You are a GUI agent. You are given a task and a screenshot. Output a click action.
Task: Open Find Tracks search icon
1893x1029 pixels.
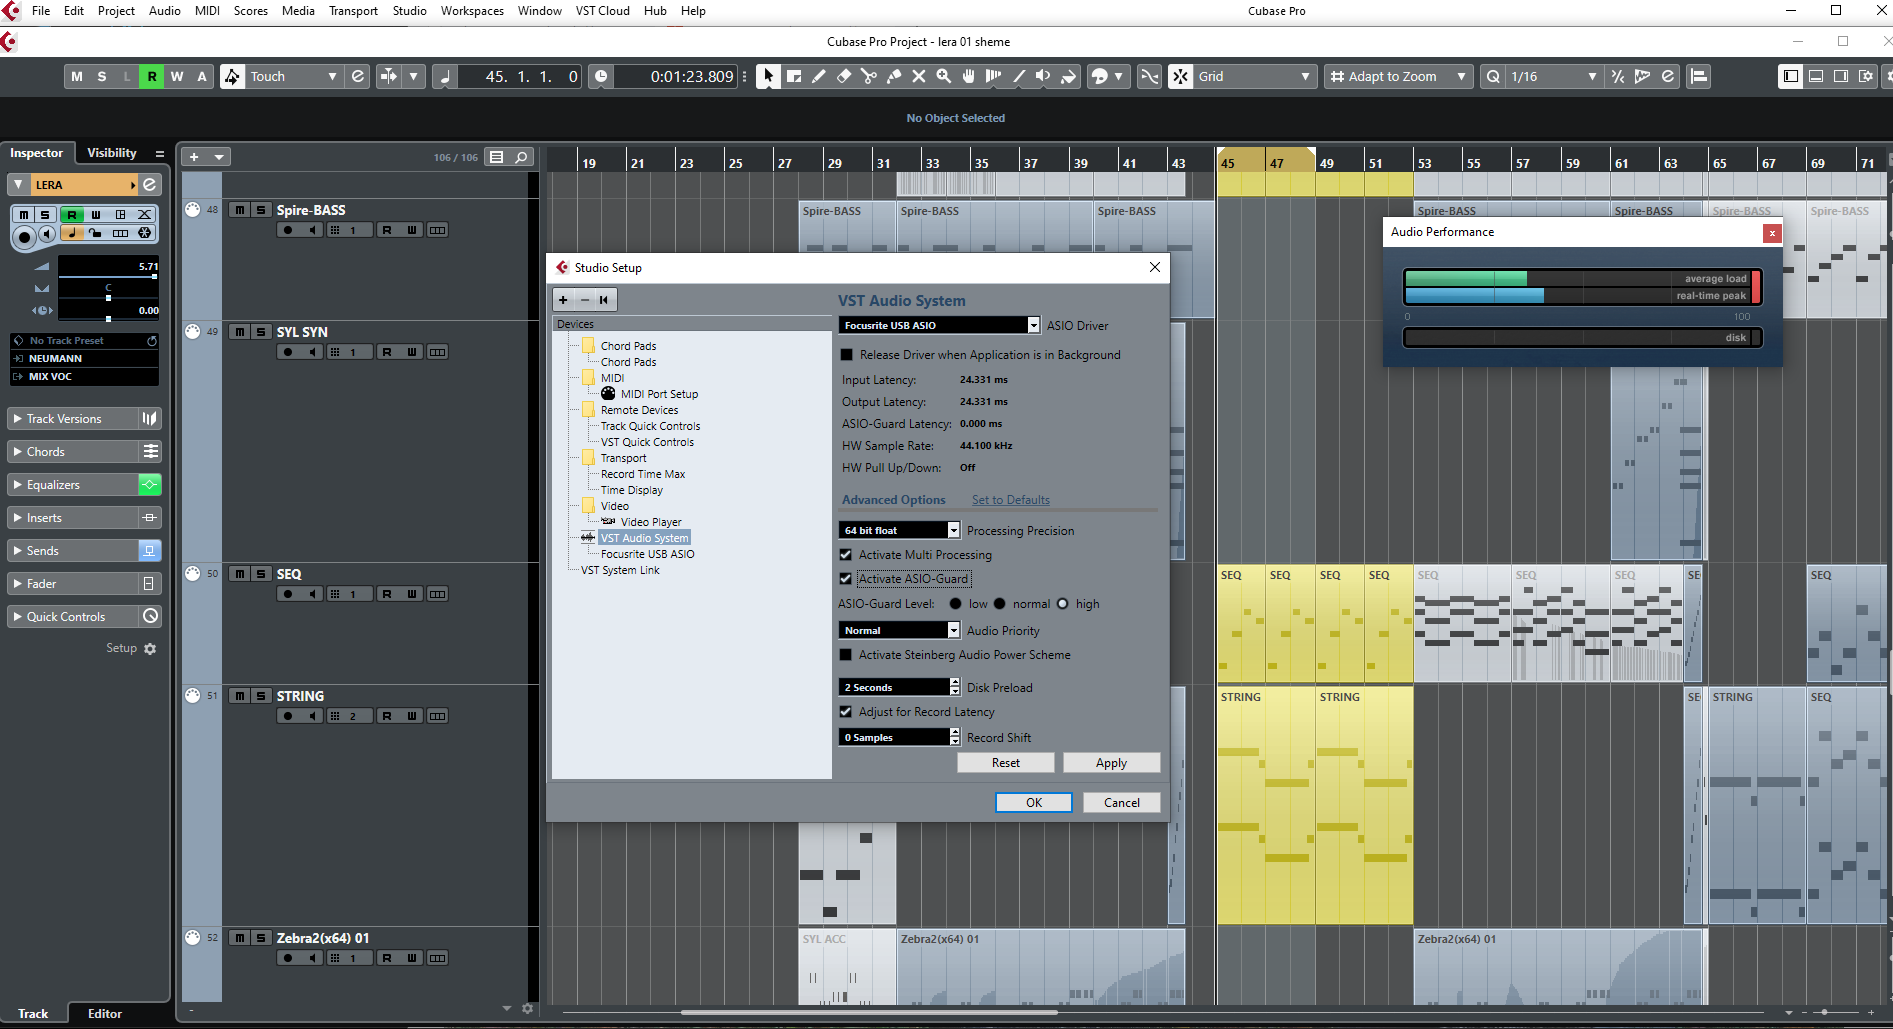click(521, 157)
